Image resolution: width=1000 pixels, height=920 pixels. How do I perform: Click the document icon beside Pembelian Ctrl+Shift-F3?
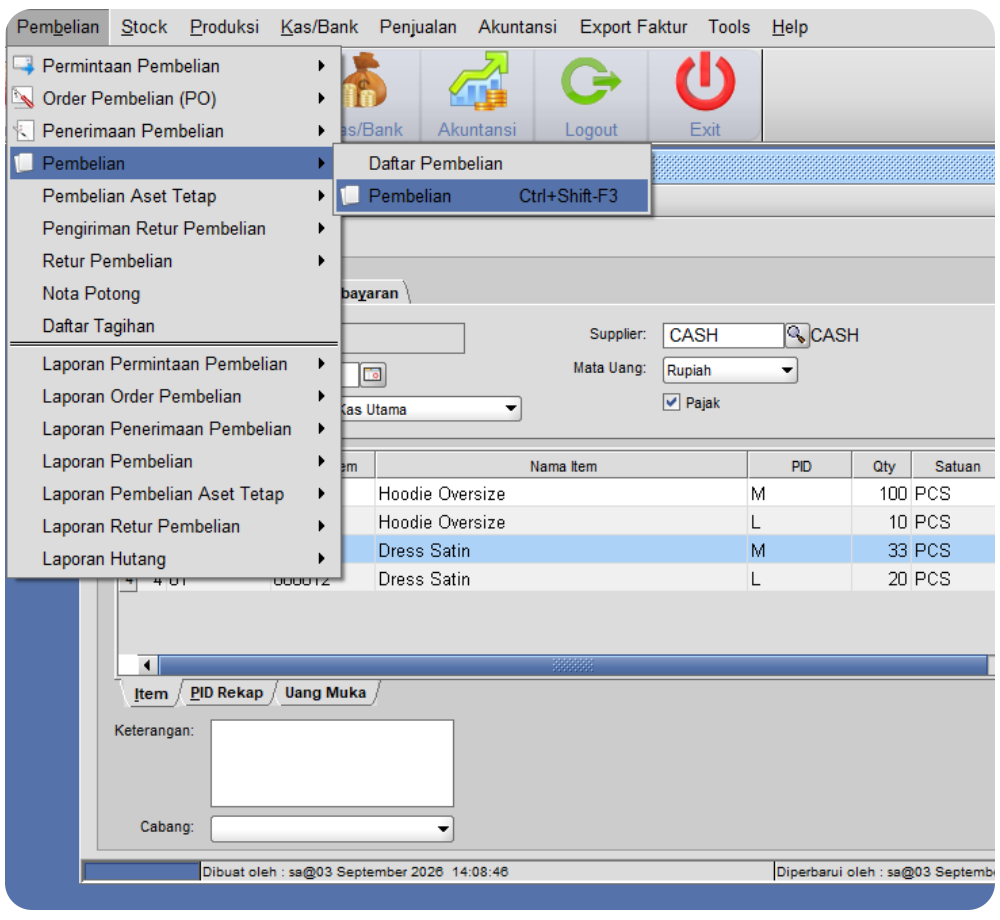click(x=350, y=196)
